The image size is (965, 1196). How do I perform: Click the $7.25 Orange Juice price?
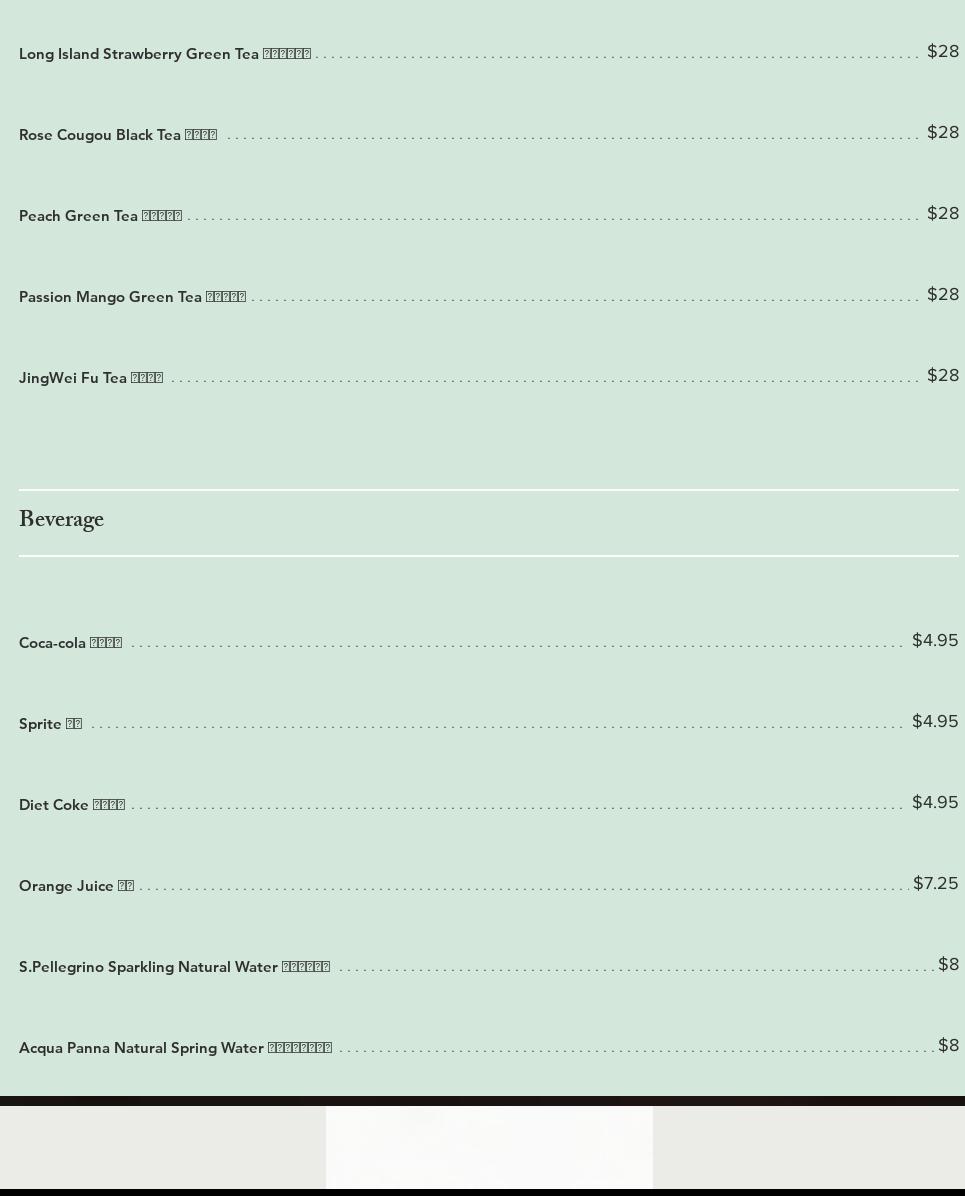pos(935,883)
